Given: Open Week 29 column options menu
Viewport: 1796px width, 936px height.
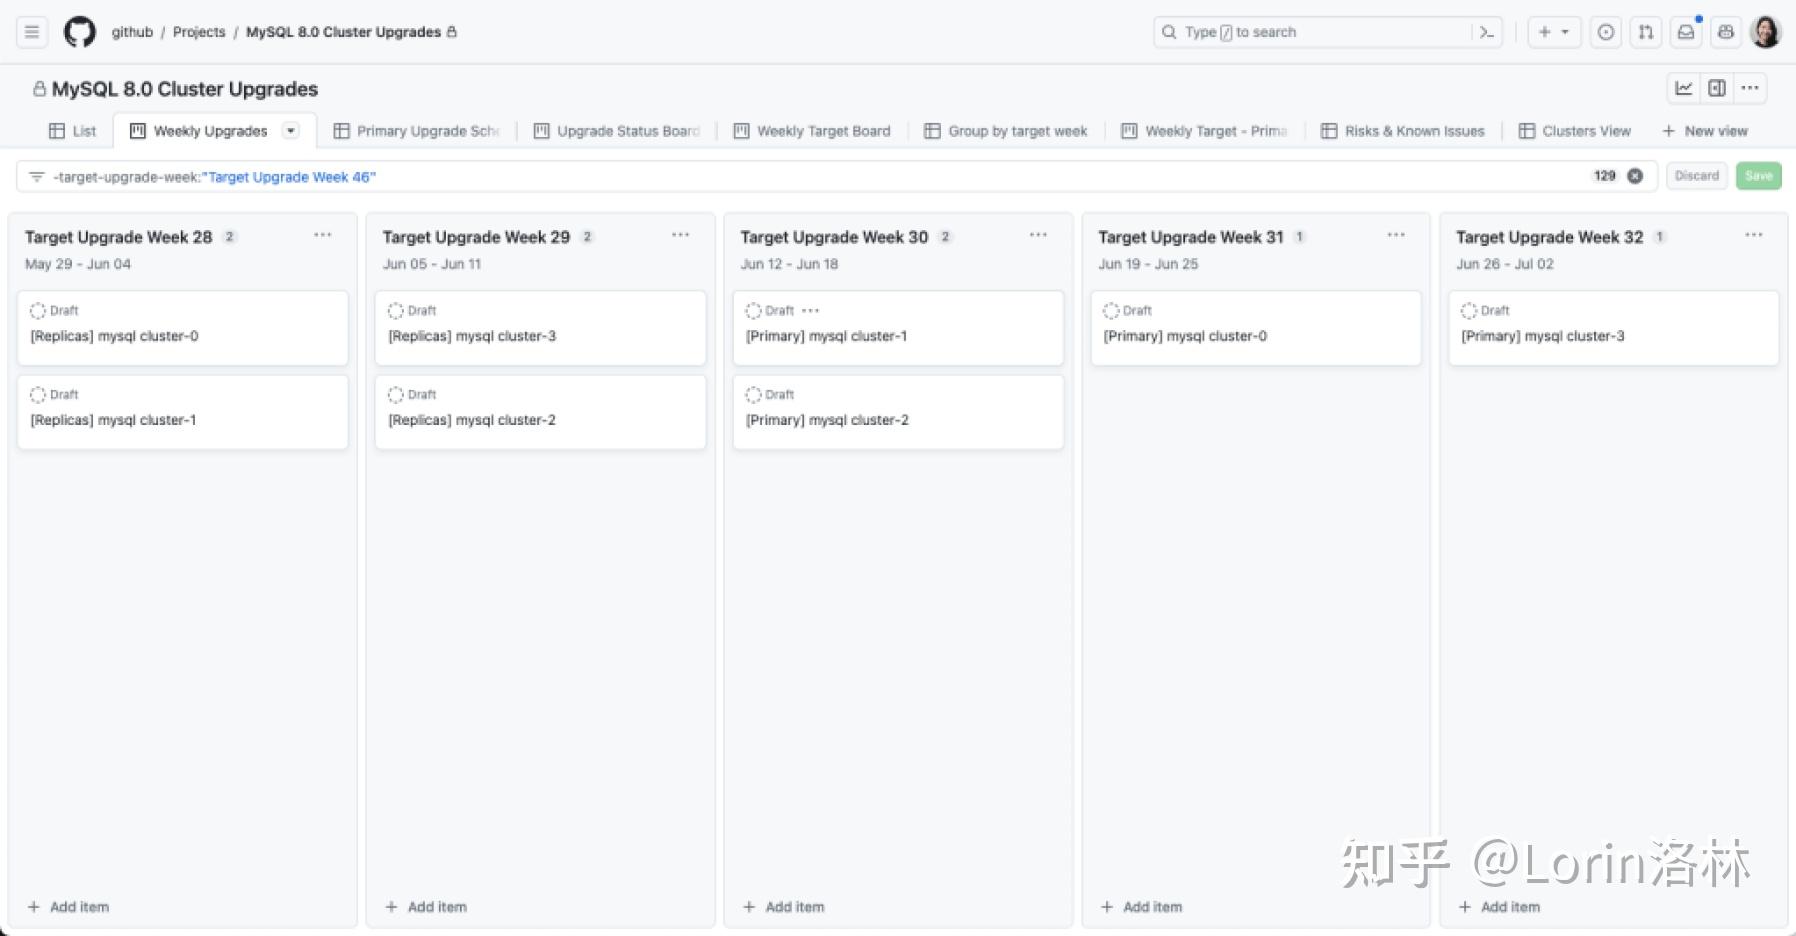Looking at the screenshot, I should click(681, 235).
